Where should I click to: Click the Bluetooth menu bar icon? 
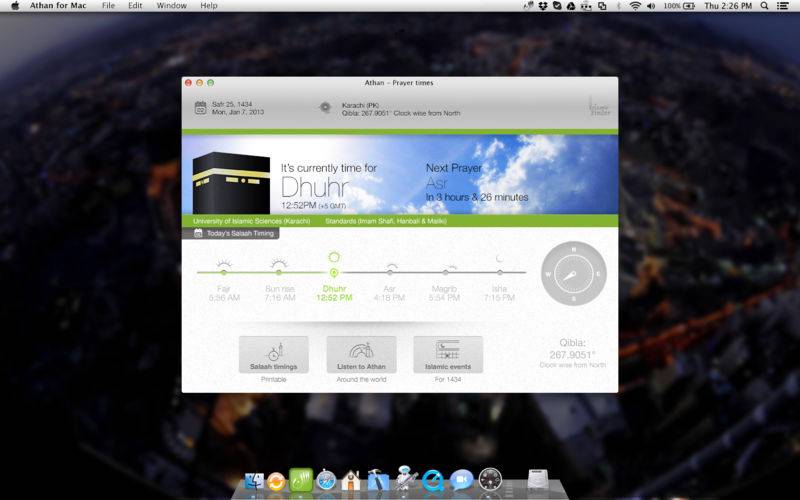pos(619,6)
